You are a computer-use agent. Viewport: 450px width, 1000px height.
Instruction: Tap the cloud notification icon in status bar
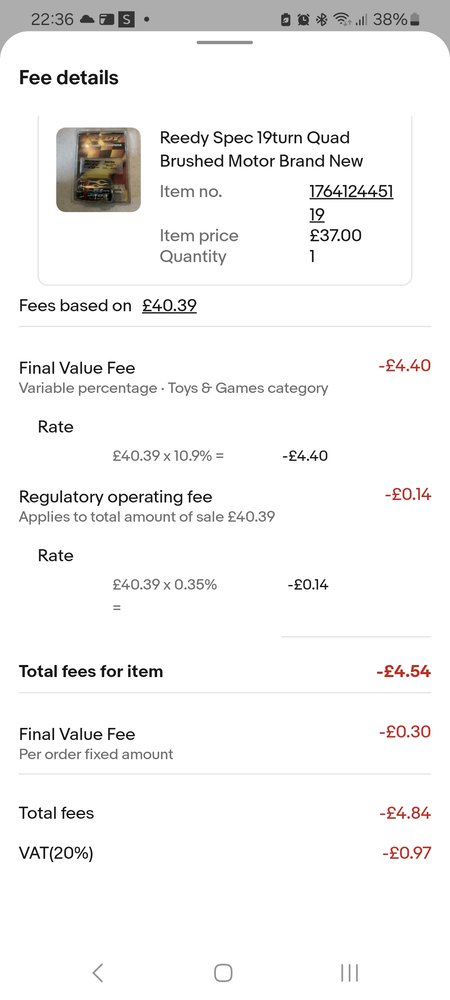[x=87, y=19]
